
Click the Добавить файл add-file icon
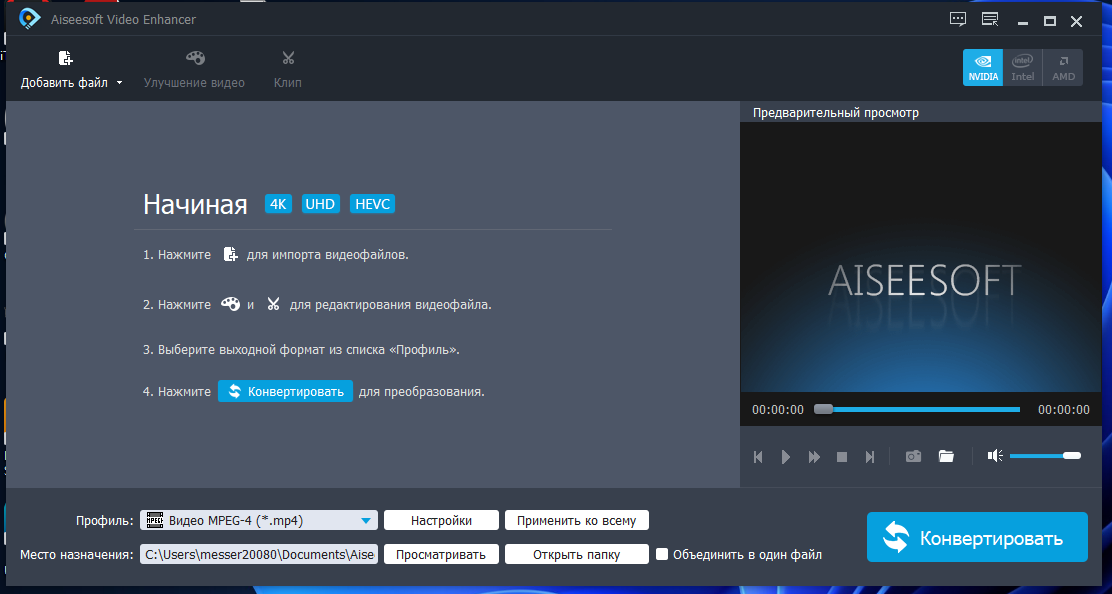click(65, 58)
